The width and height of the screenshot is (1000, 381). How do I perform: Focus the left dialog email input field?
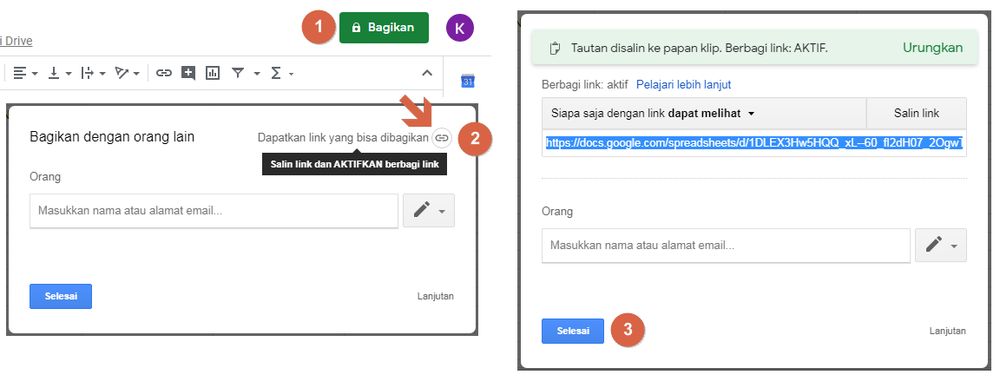[214, 211]
